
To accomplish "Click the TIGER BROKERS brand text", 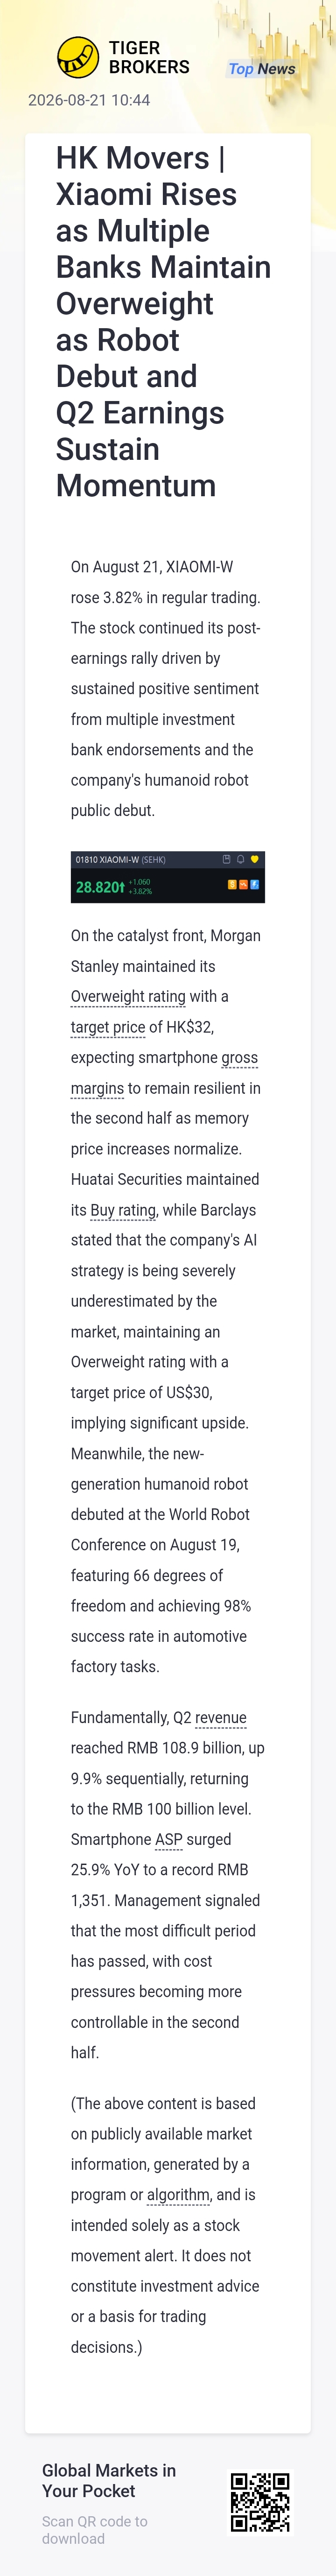I will (149, 57).
